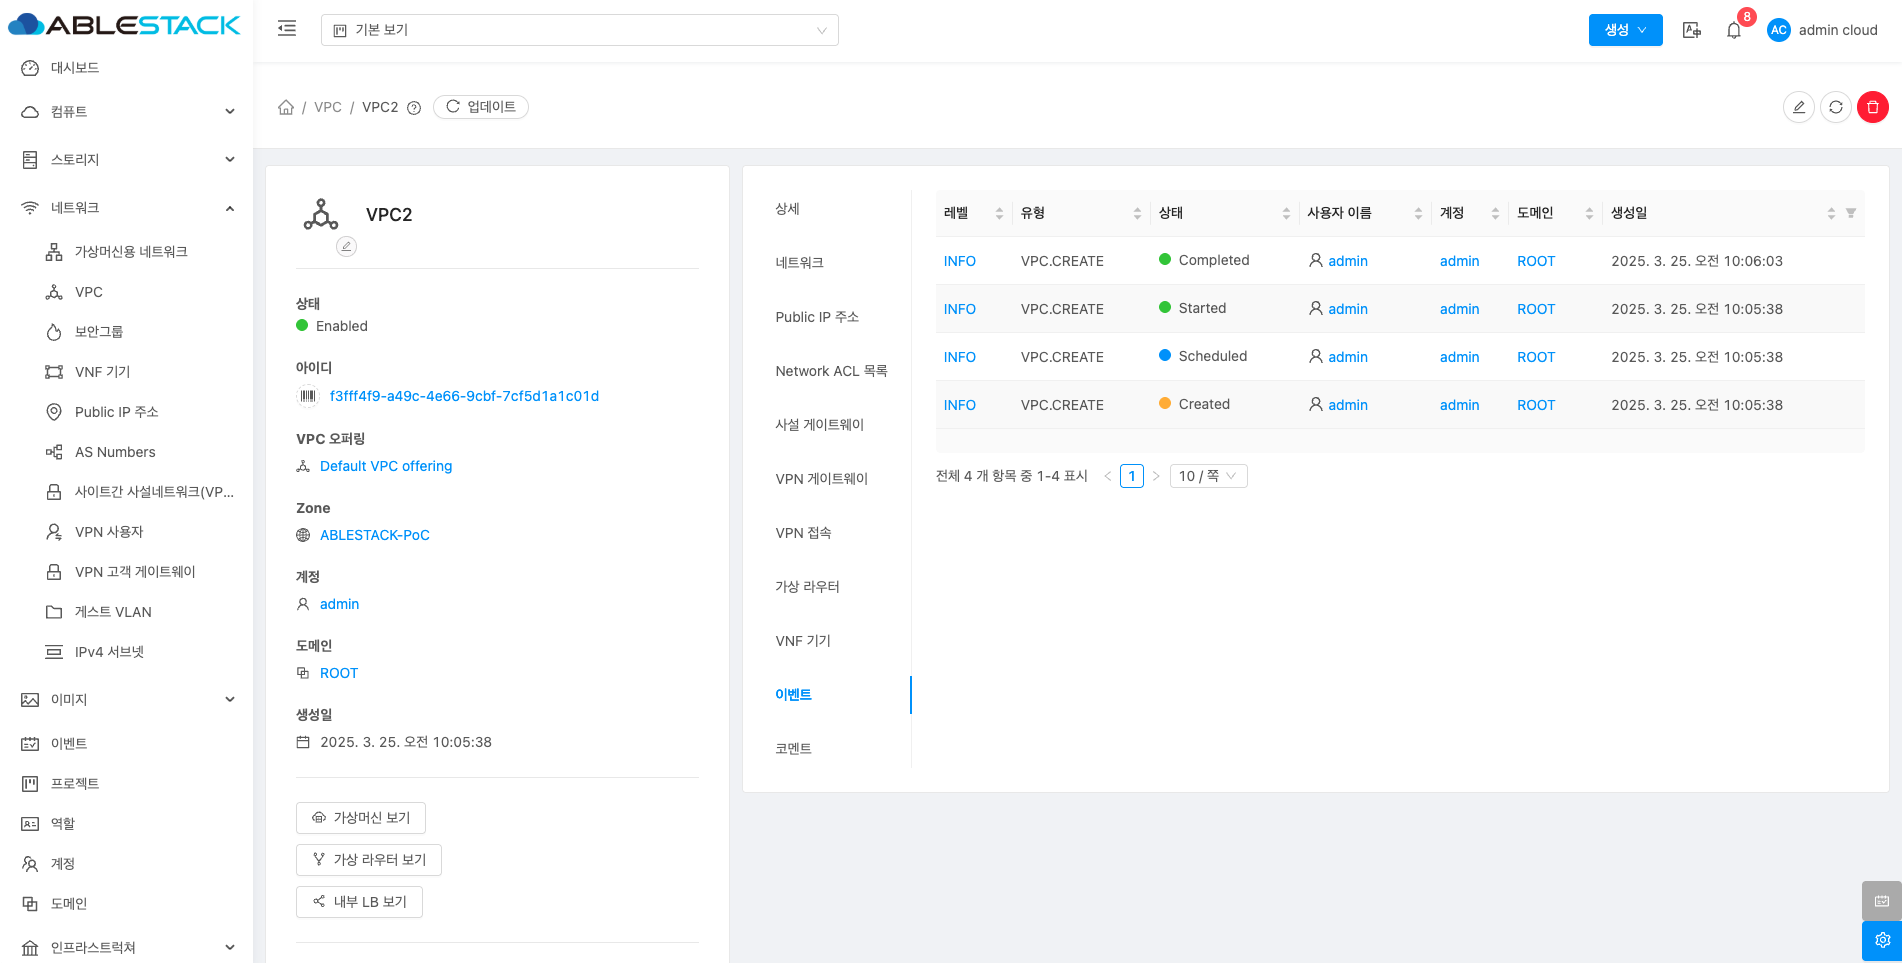Image resolution: width=1902 pixels, height=963 pixels.
Task: Click the 가상머신 보기 button
Action: tap(361, 818)
